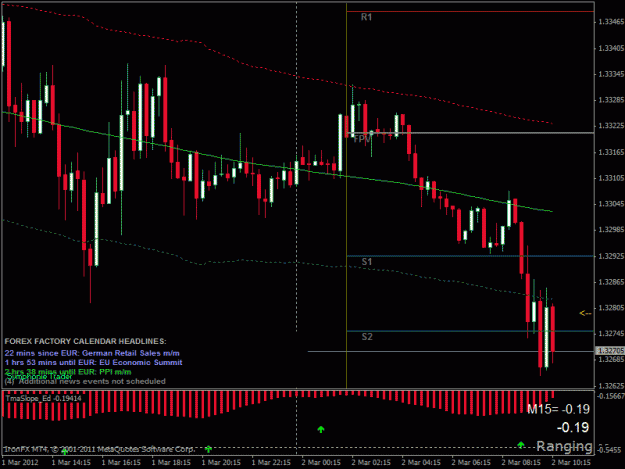Click the EU Economic Summit headline
This screenshot has width=625, height=469.
[93, 363]
